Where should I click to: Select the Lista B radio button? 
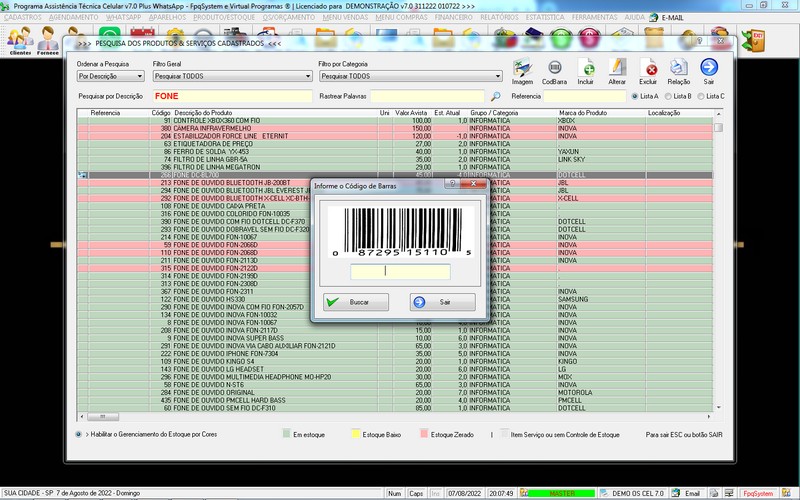[x=668, y=96]
